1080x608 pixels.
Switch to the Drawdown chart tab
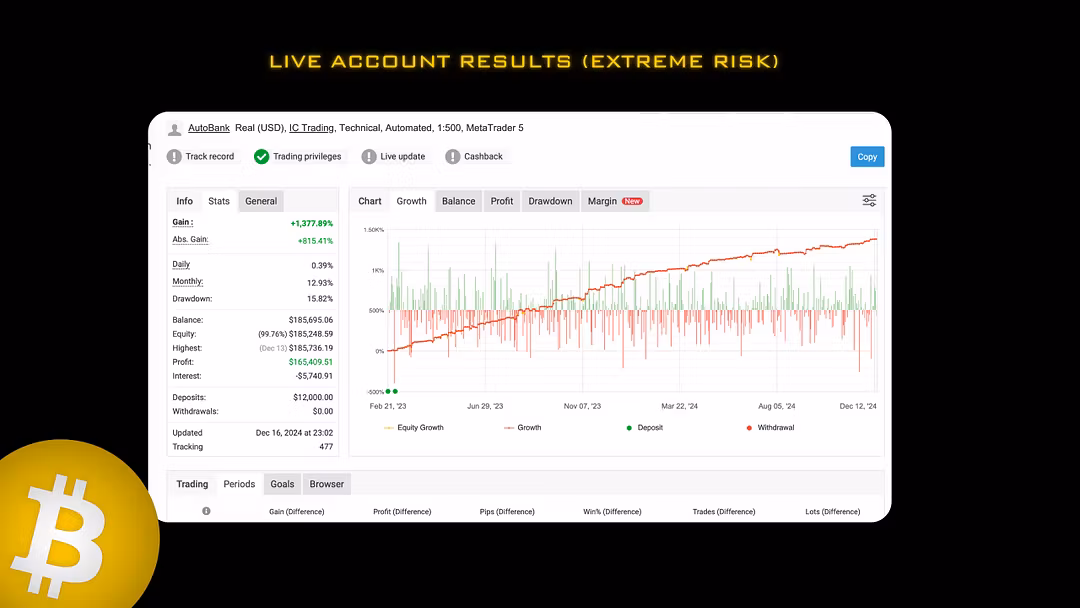(x=550, y=201)
